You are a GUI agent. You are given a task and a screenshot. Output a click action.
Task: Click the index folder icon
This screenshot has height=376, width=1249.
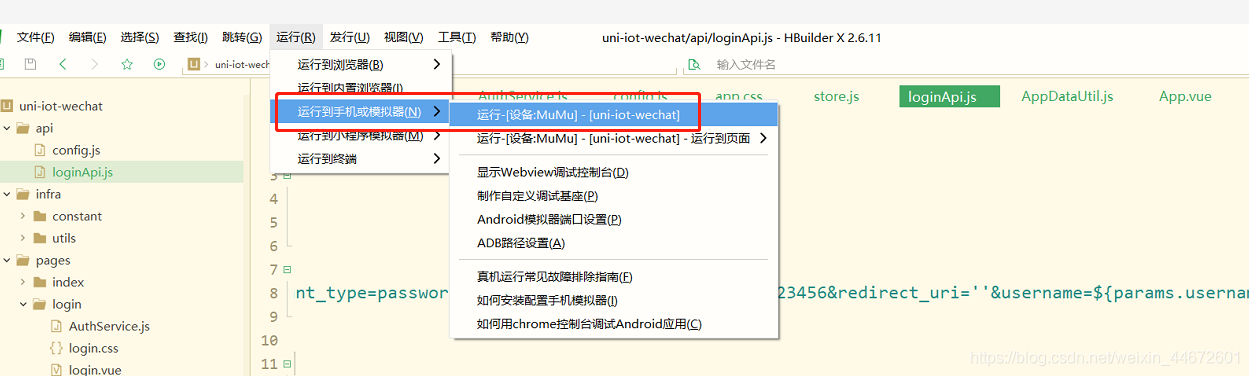(x=40, y=282)
